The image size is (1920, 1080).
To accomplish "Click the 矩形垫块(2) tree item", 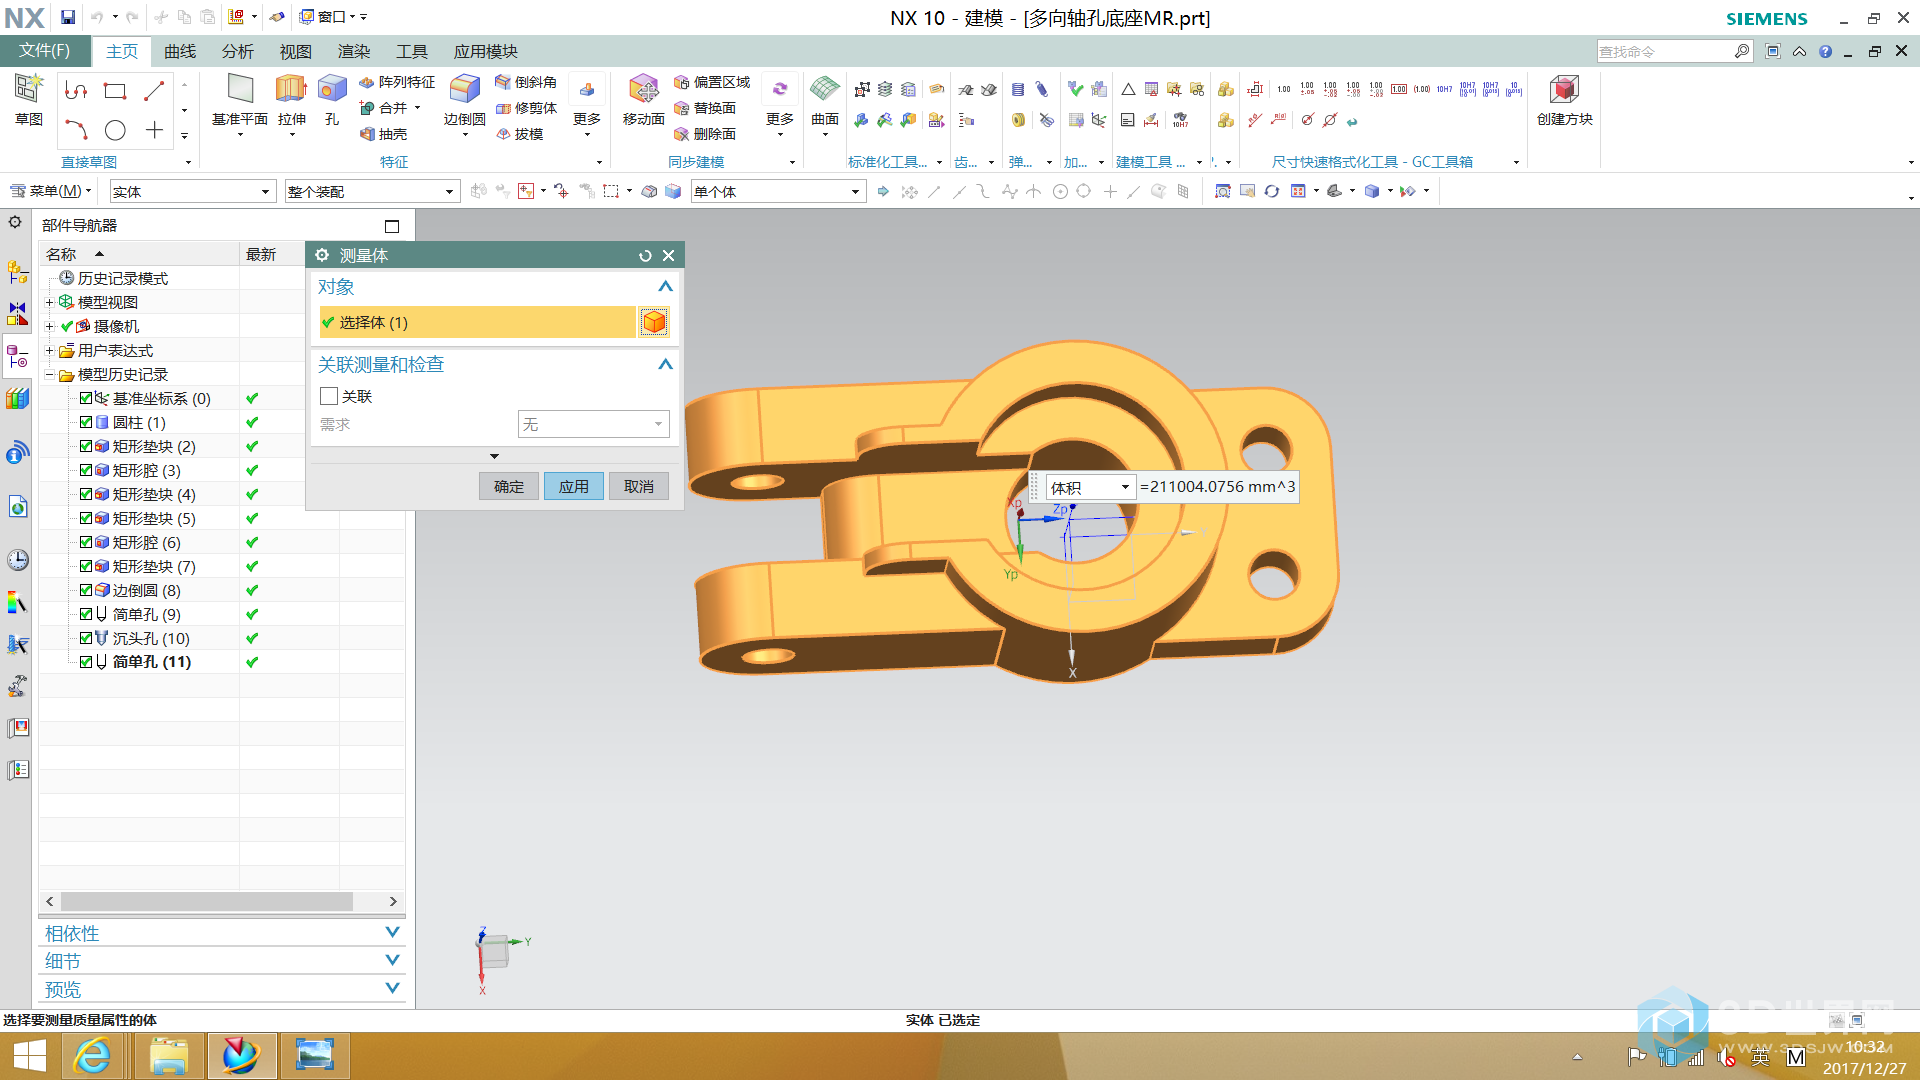I will [x=149, y=446].
